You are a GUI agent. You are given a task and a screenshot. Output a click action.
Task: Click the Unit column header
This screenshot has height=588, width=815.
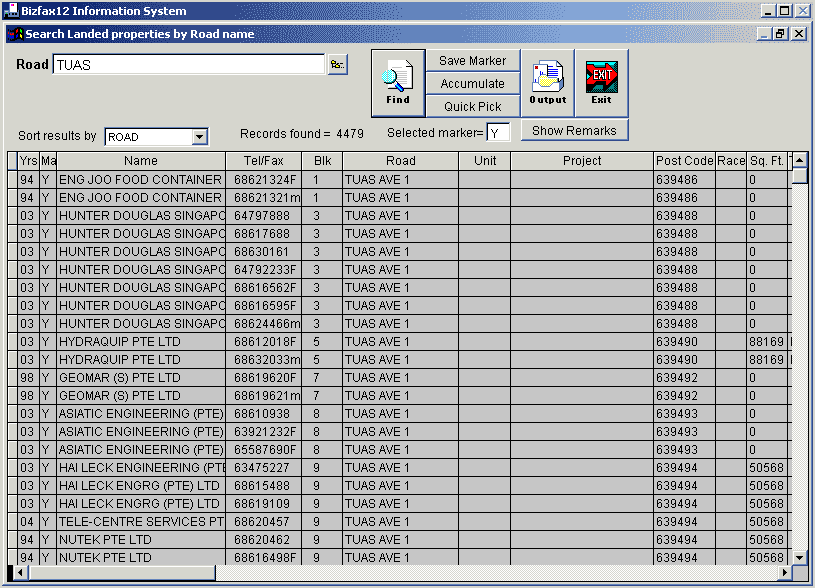click(485, 161)
